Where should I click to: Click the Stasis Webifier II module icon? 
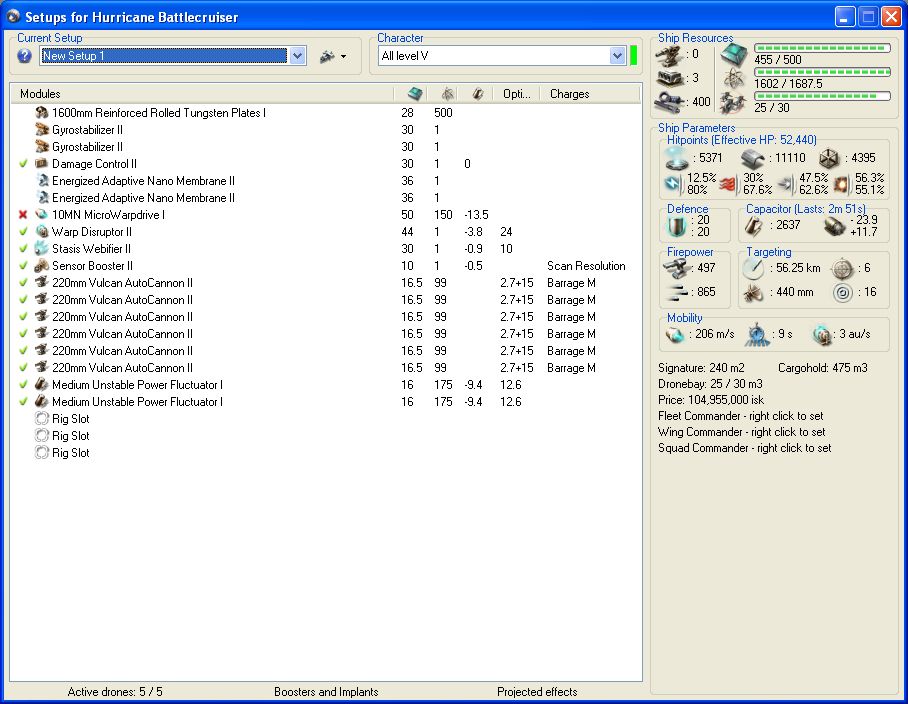coord(42,249)
